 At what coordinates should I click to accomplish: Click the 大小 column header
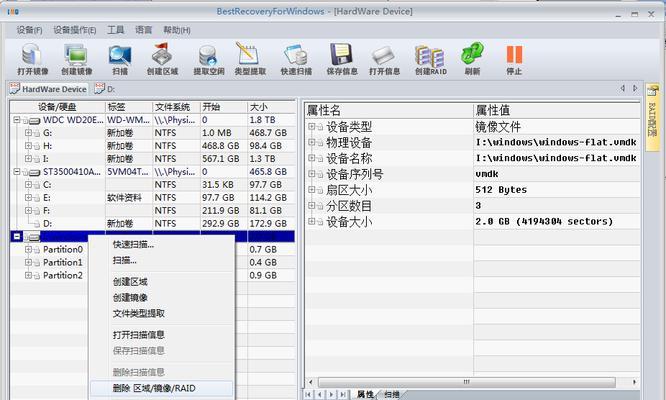coord(271,107)
